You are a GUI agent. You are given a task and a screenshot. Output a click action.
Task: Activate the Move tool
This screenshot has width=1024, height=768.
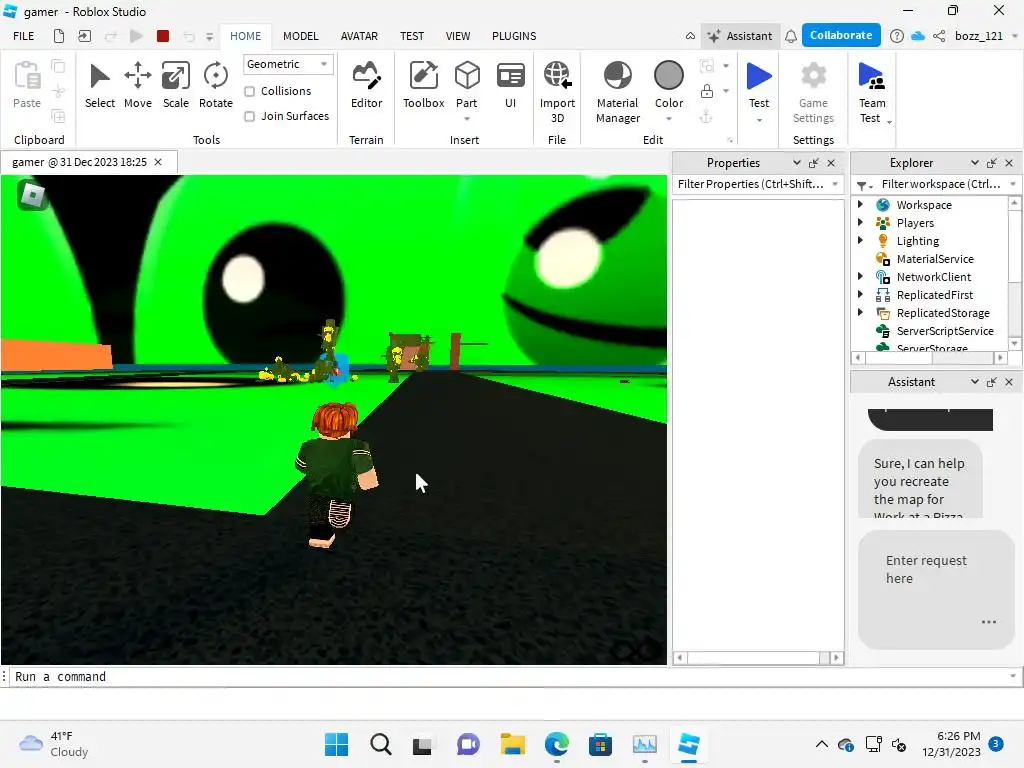pos(138,85)
